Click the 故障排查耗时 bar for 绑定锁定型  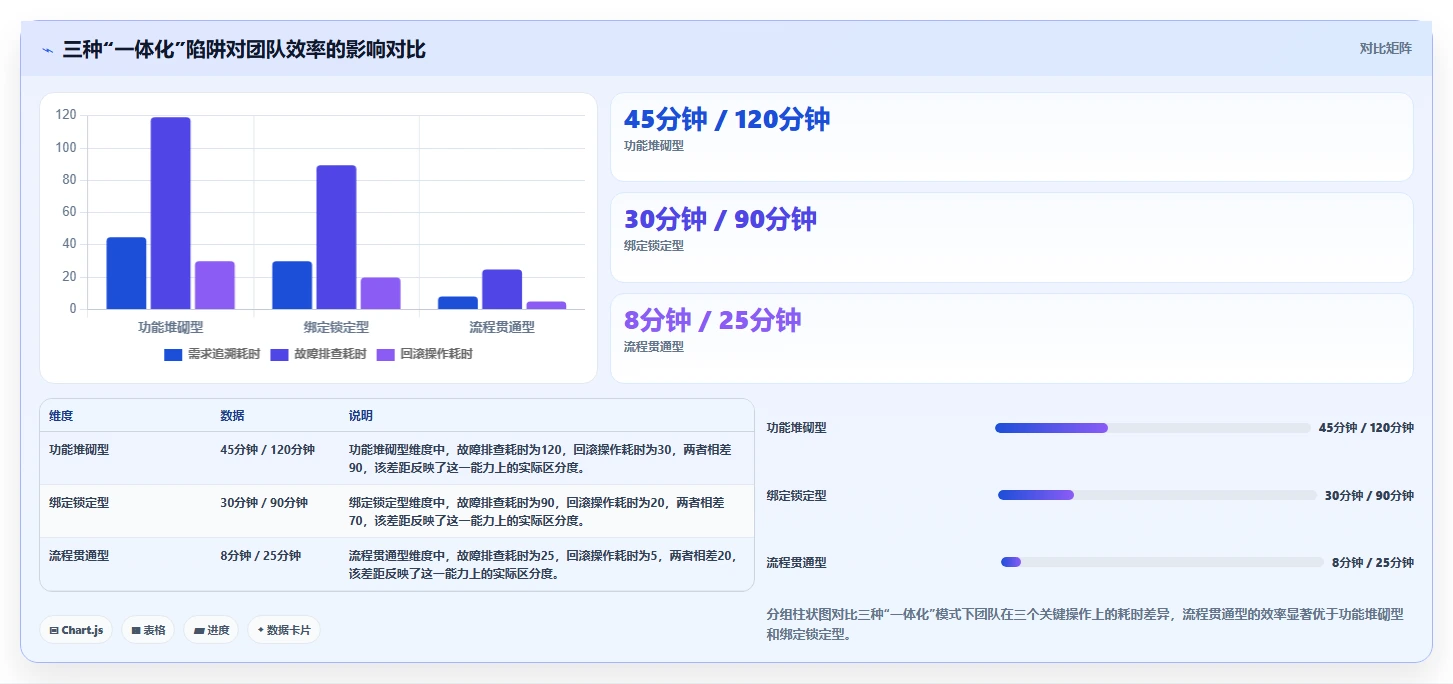(x=336, y=237)
